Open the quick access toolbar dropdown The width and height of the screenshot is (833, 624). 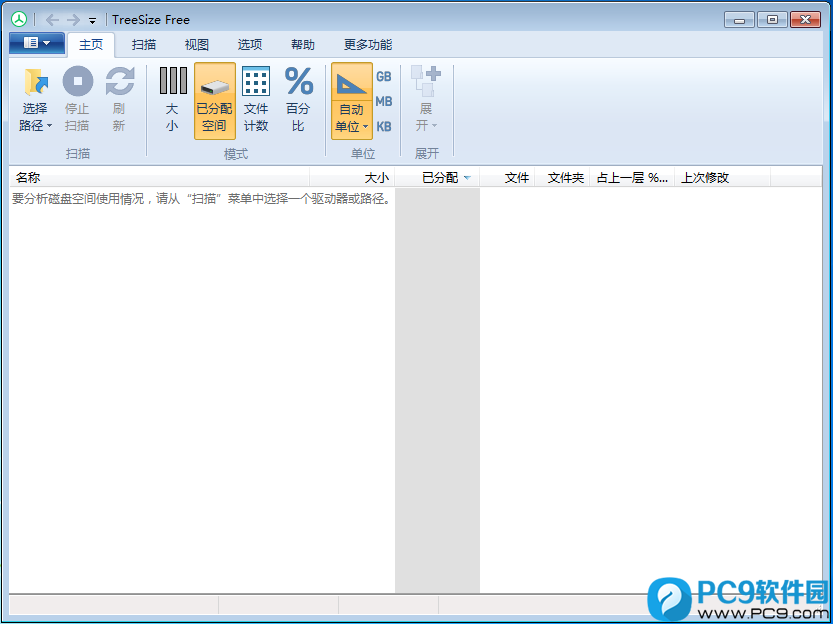click(92, 21)
